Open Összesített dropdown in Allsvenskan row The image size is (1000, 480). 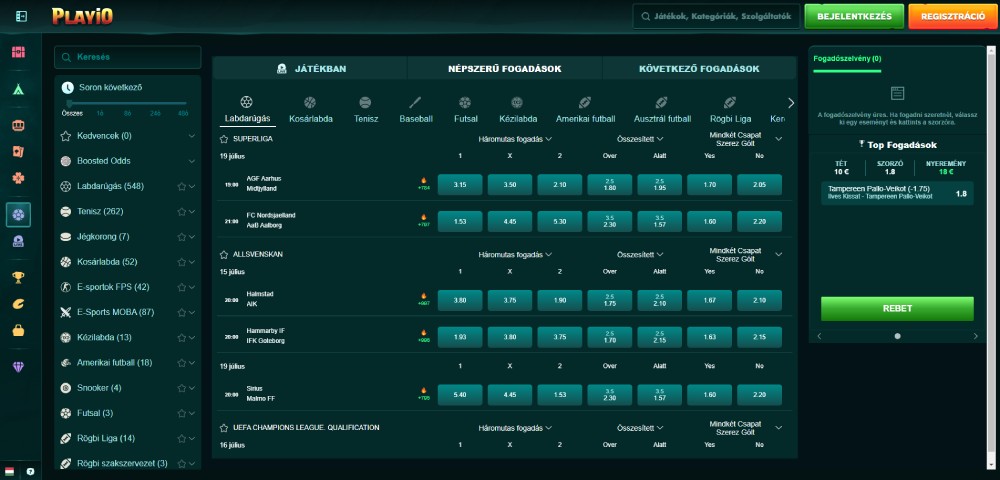click(640, 254)
